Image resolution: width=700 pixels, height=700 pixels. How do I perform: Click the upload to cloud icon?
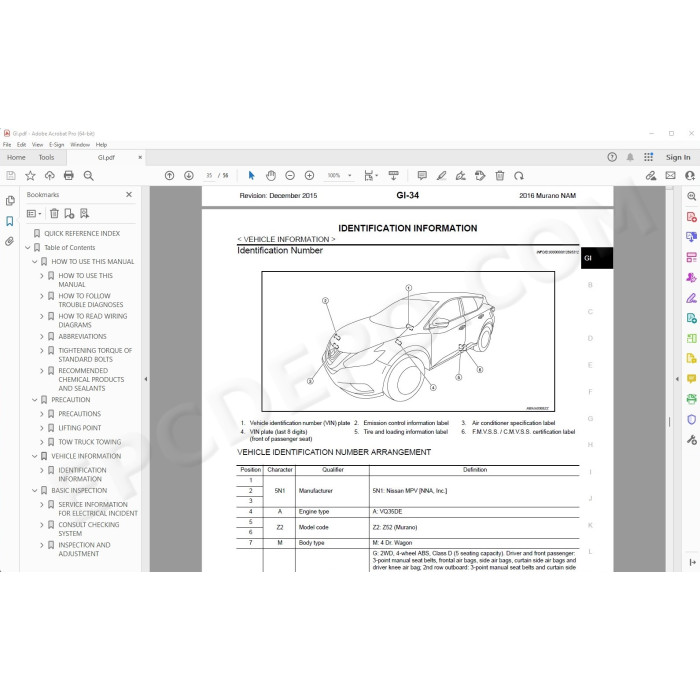[50, 175]
